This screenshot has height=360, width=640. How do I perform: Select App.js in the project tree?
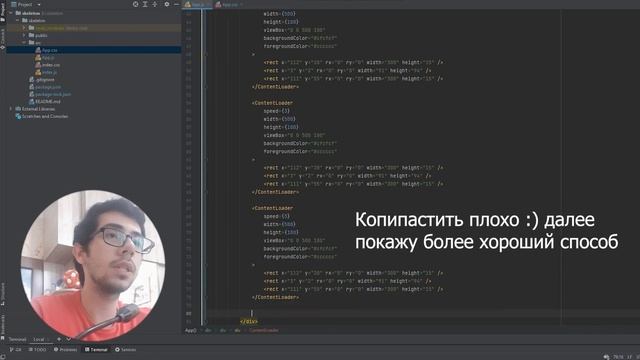(48, 58)
